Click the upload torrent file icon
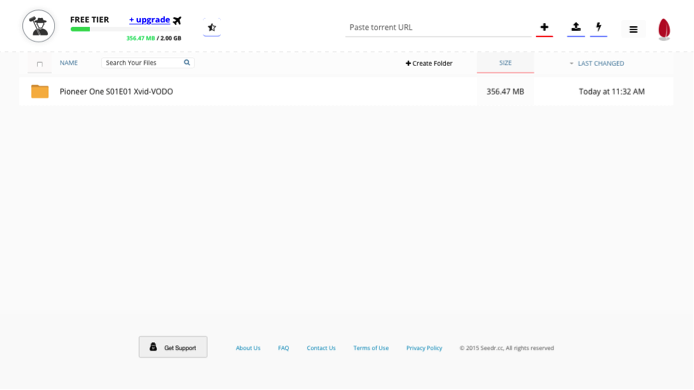 click(x=576, y=27)
